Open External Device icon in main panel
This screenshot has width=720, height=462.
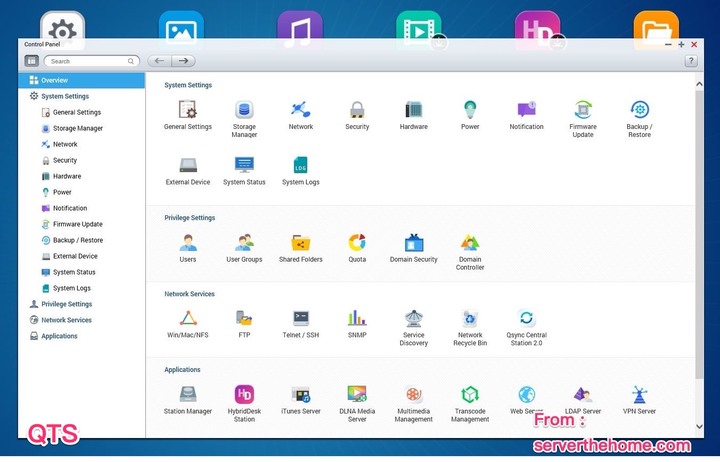tap(188, 165)
